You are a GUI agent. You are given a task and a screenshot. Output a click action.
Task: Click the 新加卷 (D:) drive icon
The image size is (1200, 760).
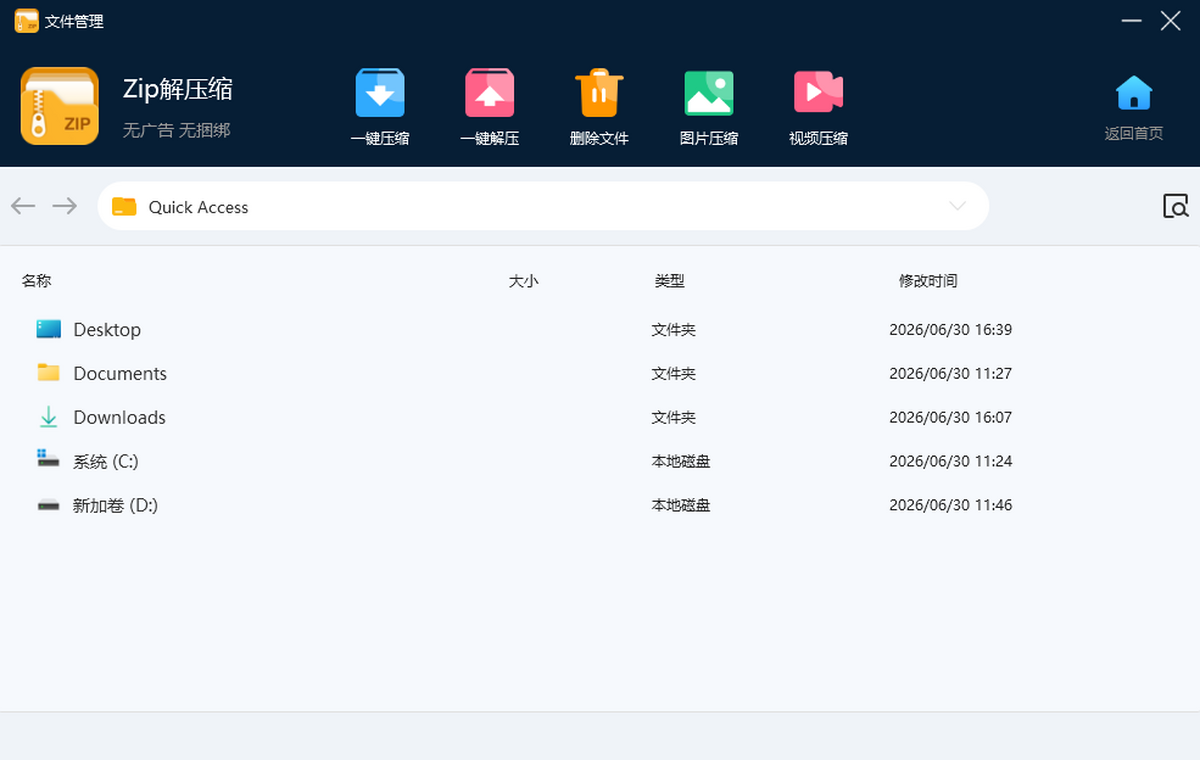[48, 506]
